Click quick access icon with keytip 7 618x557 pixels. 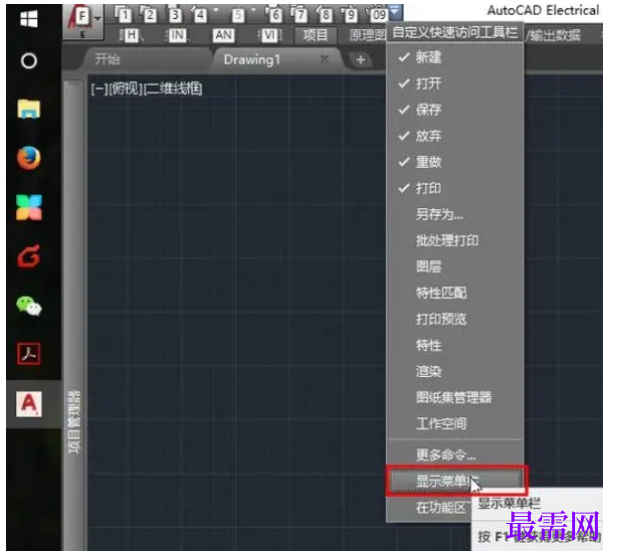pos(300,15)
